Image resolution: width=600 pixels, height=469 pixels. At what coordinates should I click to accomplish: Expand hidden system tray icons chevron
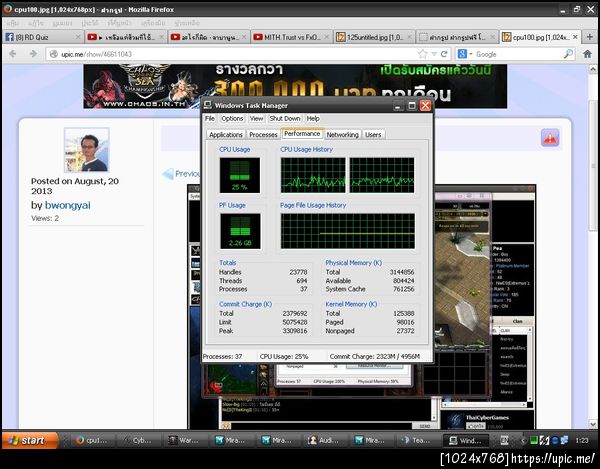(x=523, y=441)
